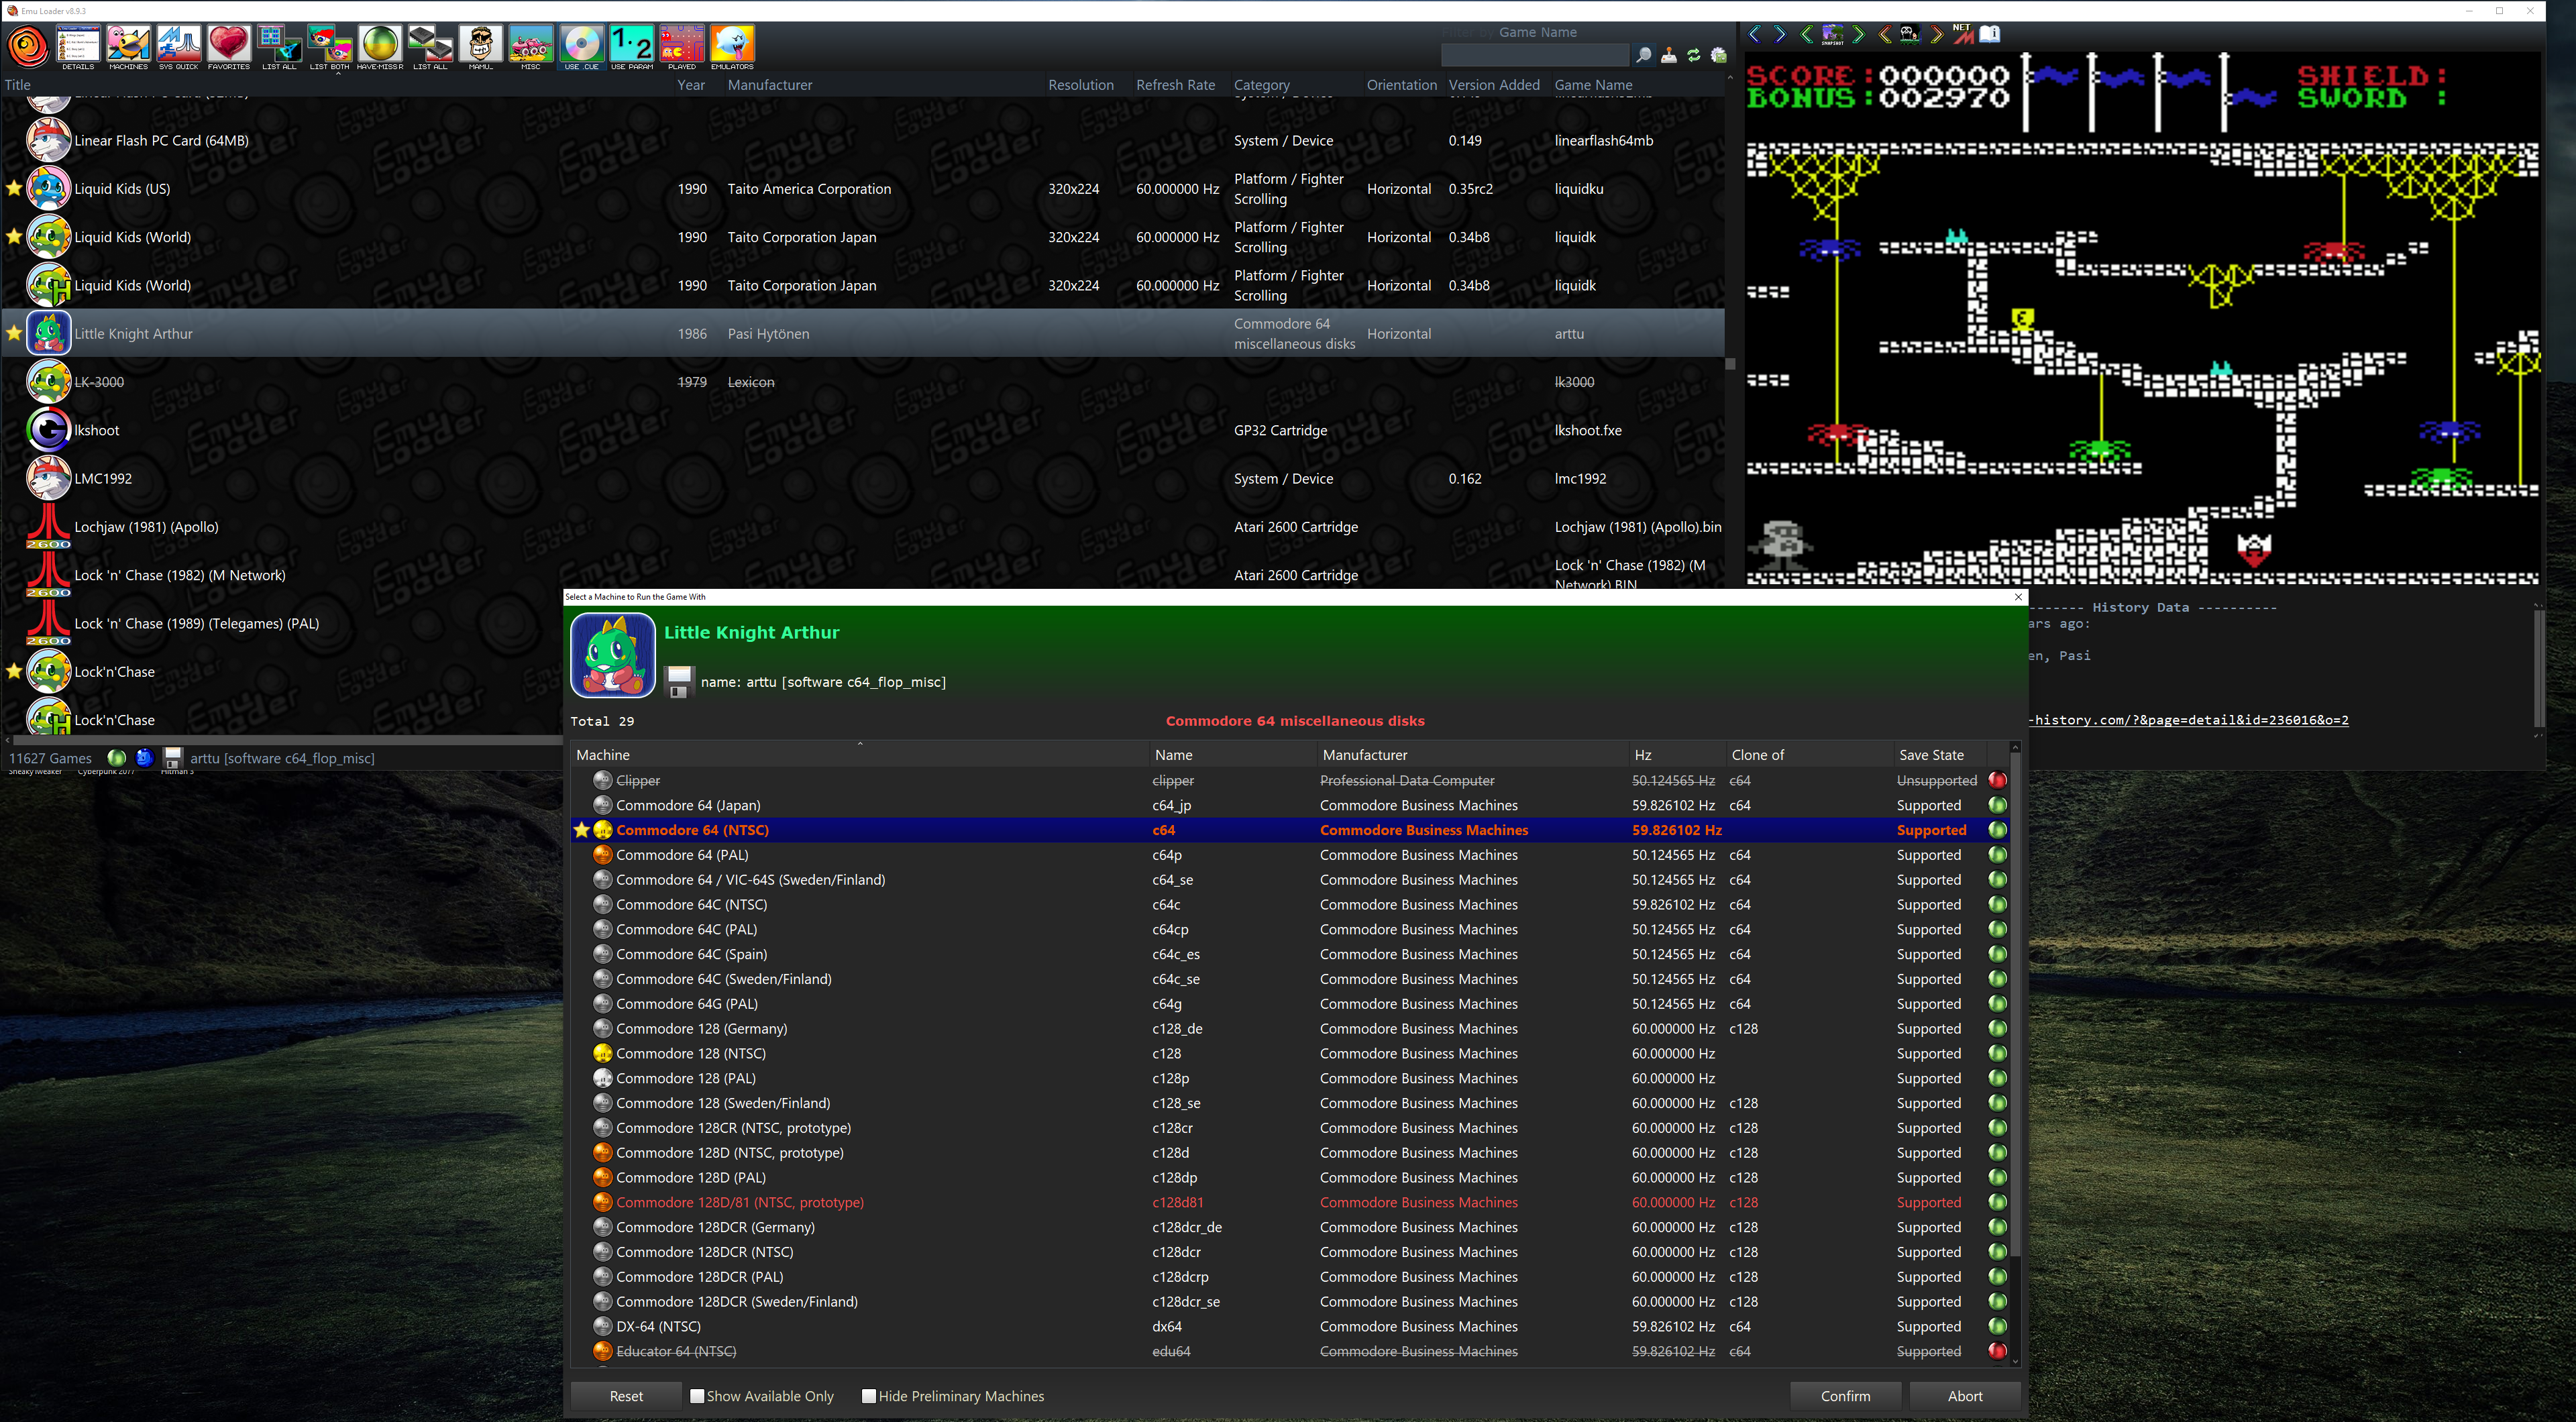Viewport: 2576px width, 1422px height.
Task: Select Commodore 64 (PAL) machine row
Action: click(x=682, y=855)
